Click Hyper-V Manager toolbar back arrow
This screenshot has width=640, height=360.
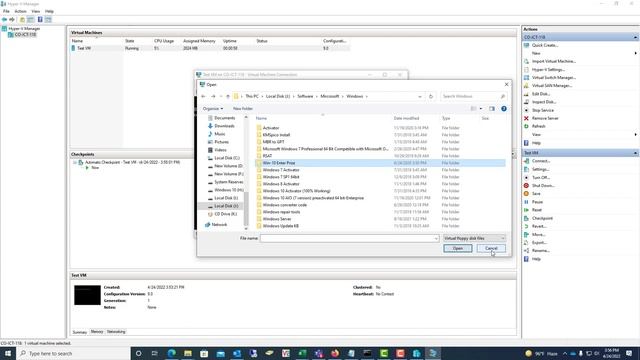pyautogui.click(x=4, y=20)
